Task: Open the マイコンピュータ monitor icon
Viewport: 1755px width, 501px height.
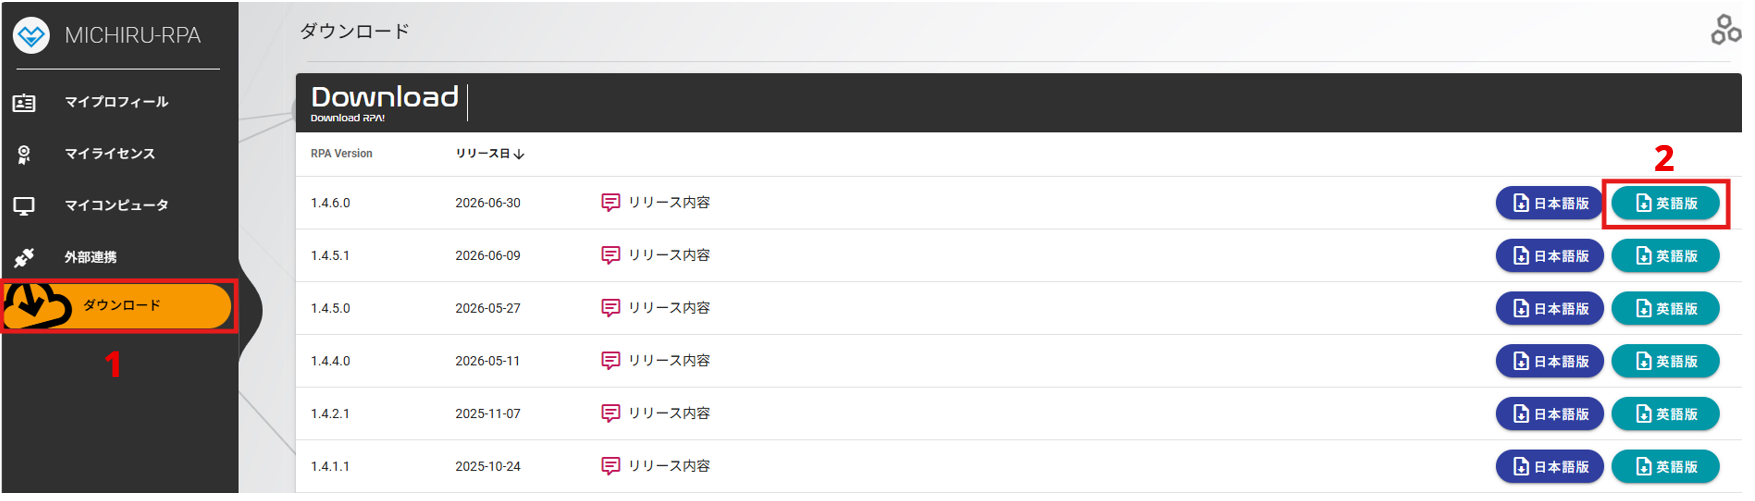Action: coord(24,206)
